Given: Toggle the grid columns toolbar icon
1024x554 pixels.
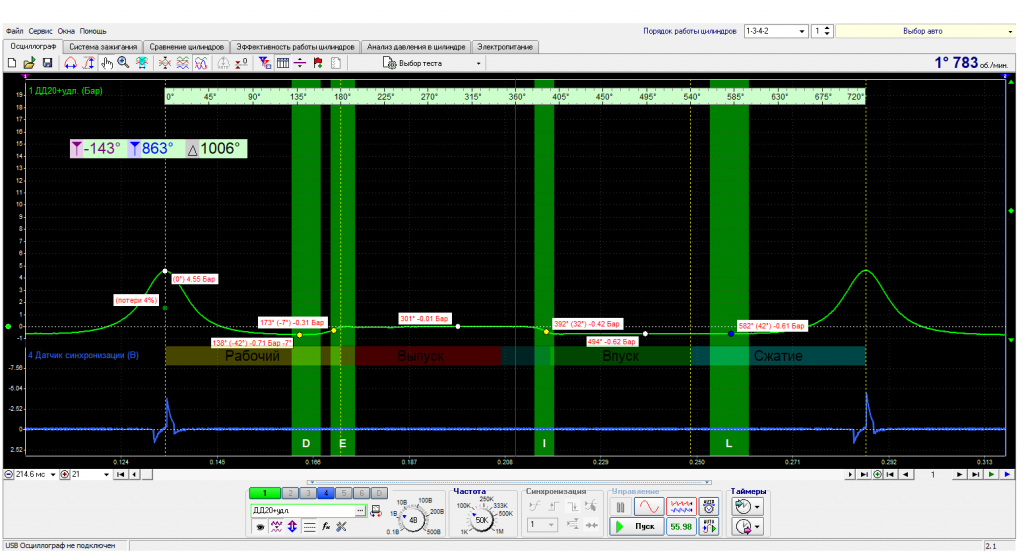Looking at the screenshot, I should pyautogui.click(x=283, y=63).
